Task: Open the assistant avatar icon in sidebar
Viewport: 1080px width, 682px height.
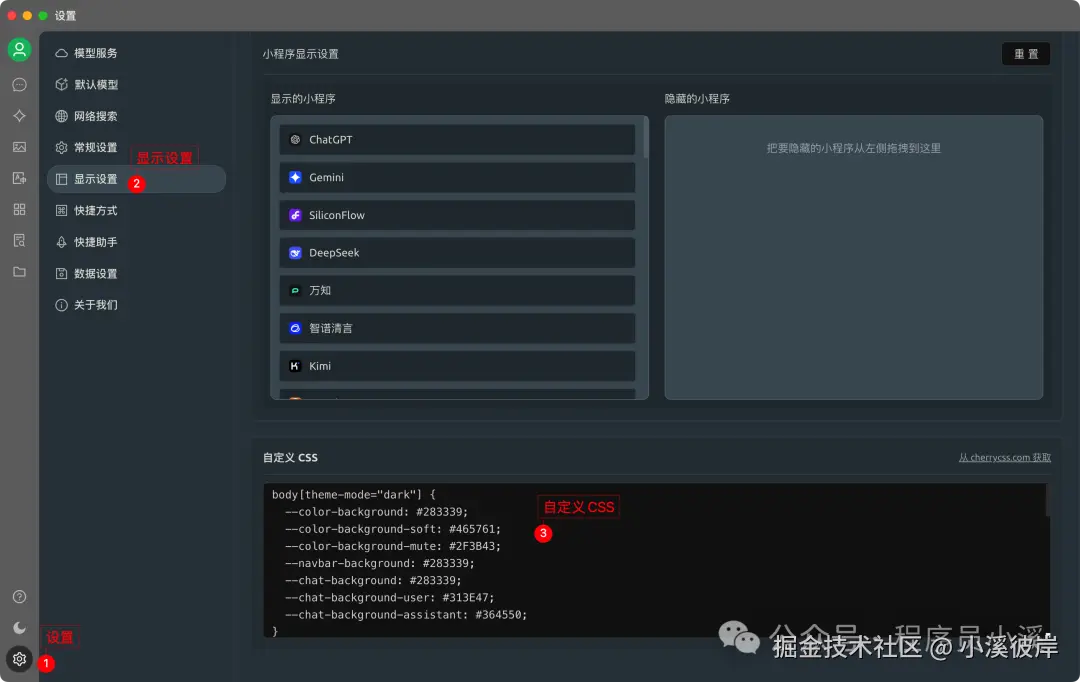Action: (x=19, y=48)
